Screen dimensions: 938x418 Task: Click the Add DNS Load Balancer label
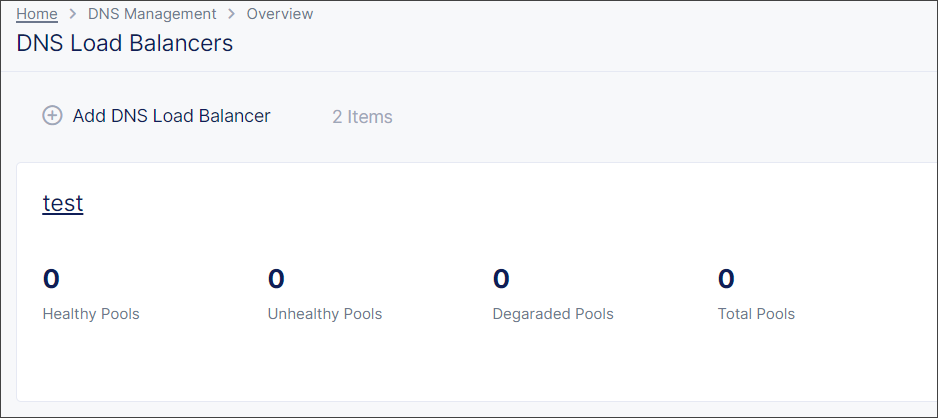(x=171, y=116)
